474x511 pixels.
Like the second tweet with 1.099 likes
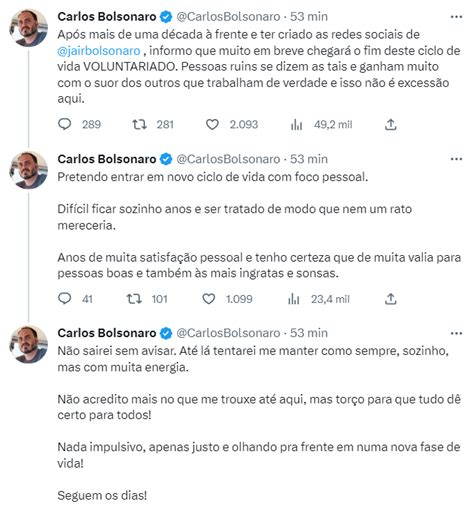click(x=209, y=299)
